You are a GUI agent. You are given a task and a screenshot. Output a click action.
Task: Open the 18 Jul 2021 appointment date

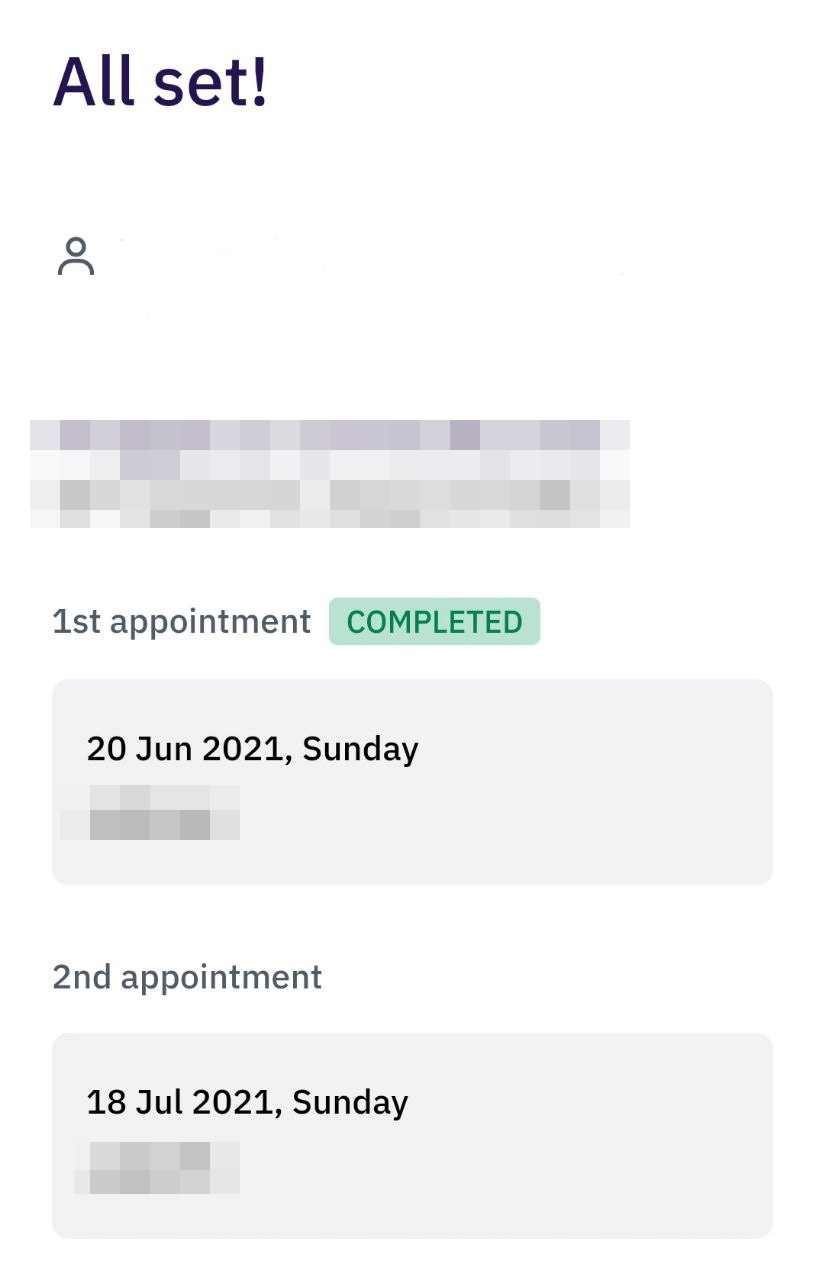(x=247, y=1102)
